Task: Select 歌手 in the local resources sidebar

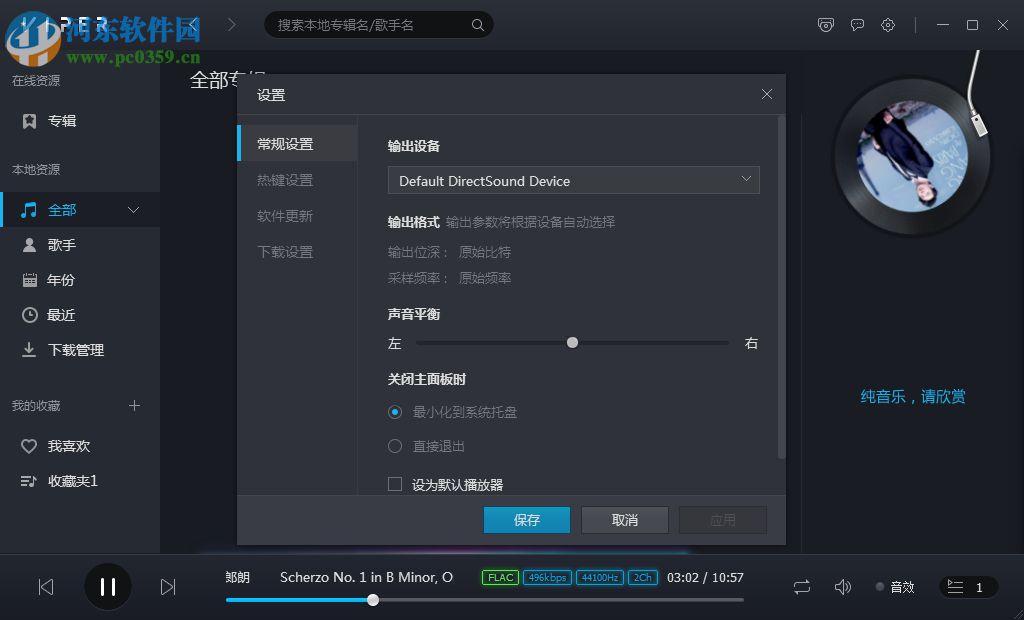Action: click(x=62, y=244)
